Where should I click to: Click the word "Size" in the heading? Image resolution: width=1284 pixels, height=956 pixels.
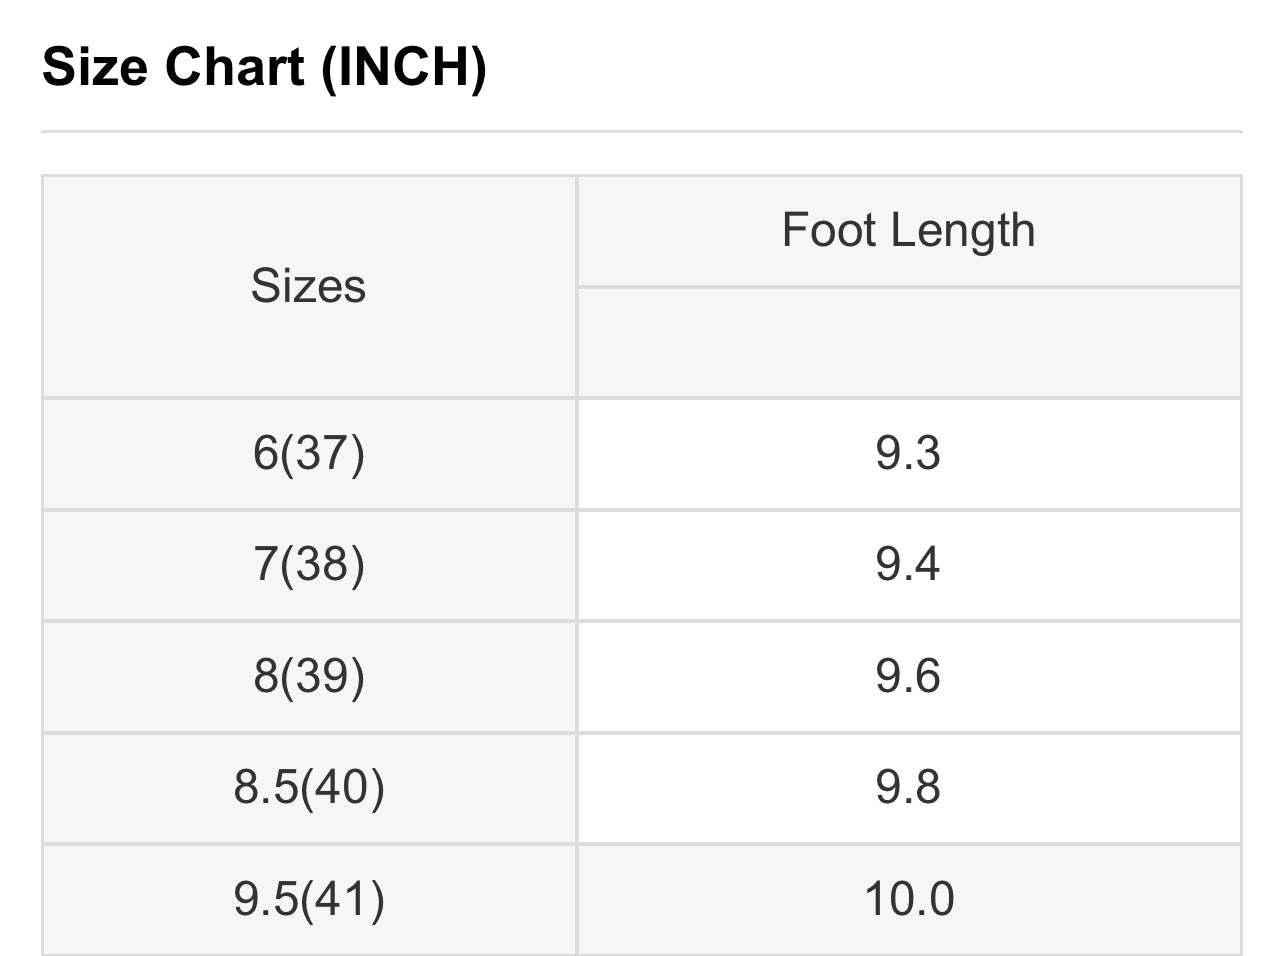[x=96, y=68]
